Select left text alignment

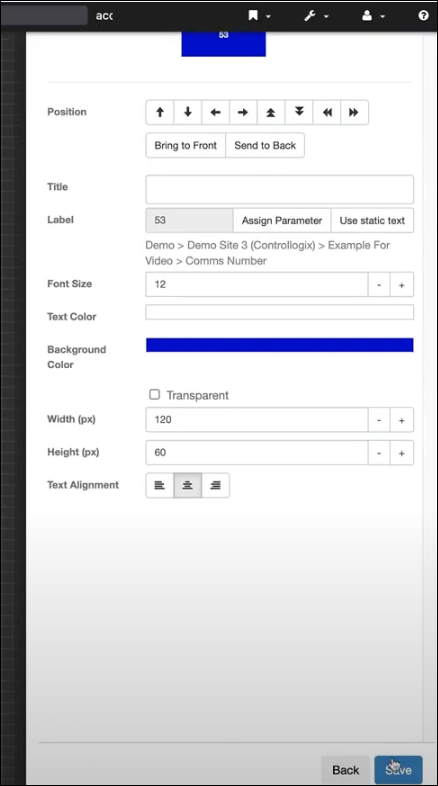click(x=160, y=485)
